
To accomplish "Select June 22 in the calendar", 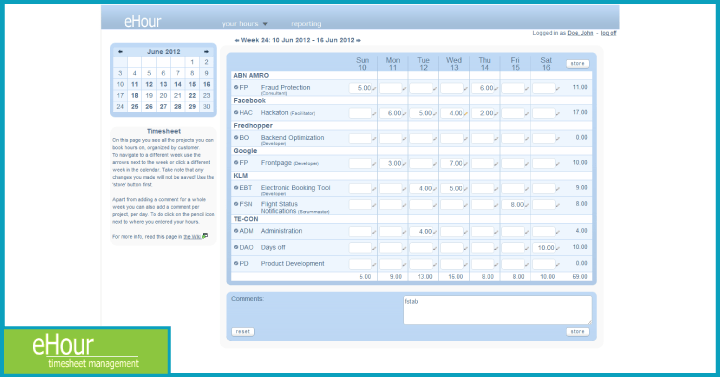I will (192, 96).
